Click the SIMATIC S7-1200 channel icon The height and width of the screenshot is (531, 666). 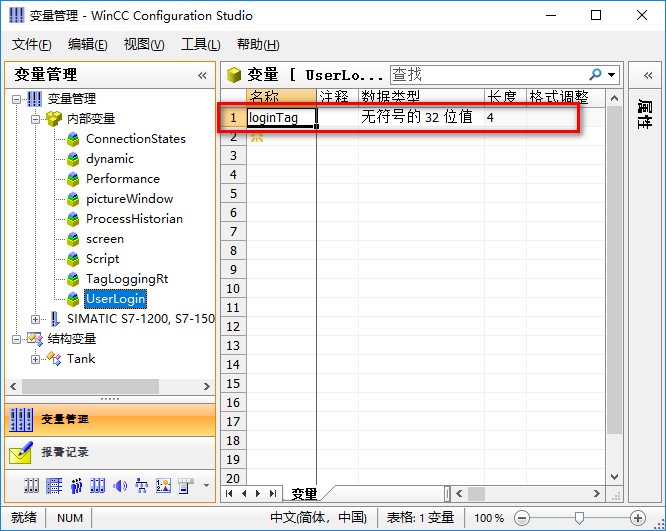pyautogui.click(x=55, y=319)
